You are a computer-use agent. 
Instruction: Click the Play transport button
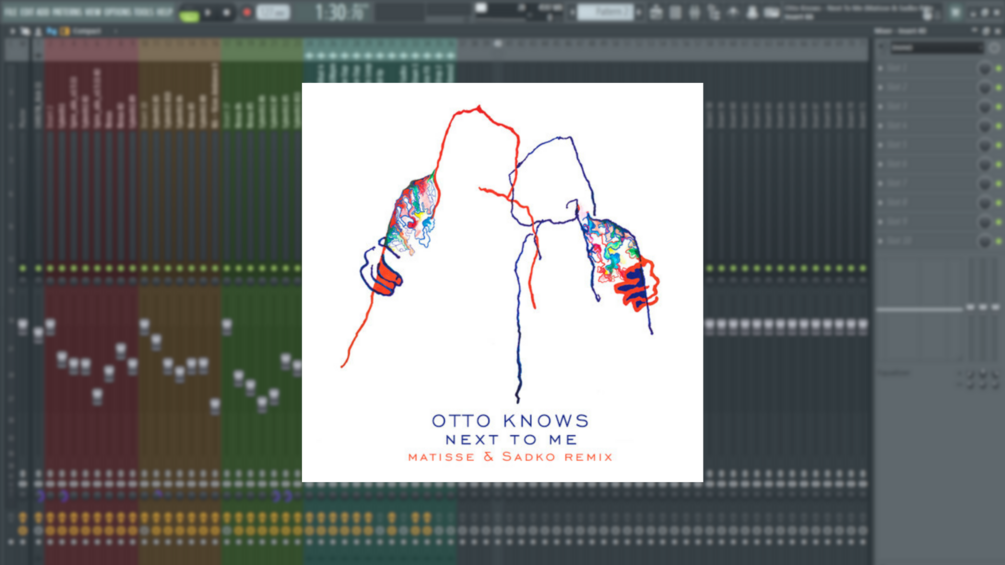(x=208, y=13)
